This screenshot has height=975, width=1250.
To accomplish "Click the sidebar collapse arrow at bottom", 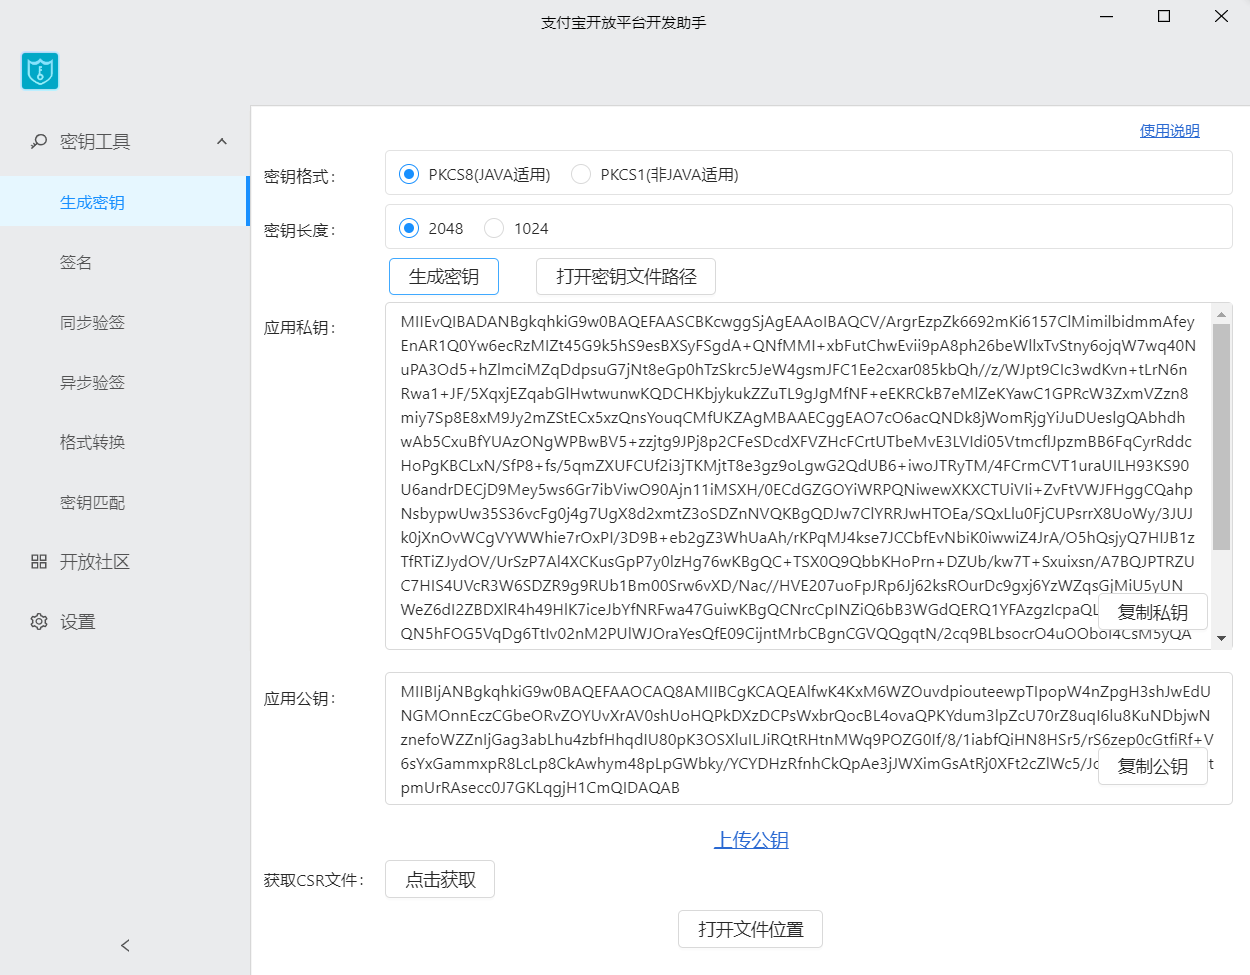I will click(x=124, y=945).
